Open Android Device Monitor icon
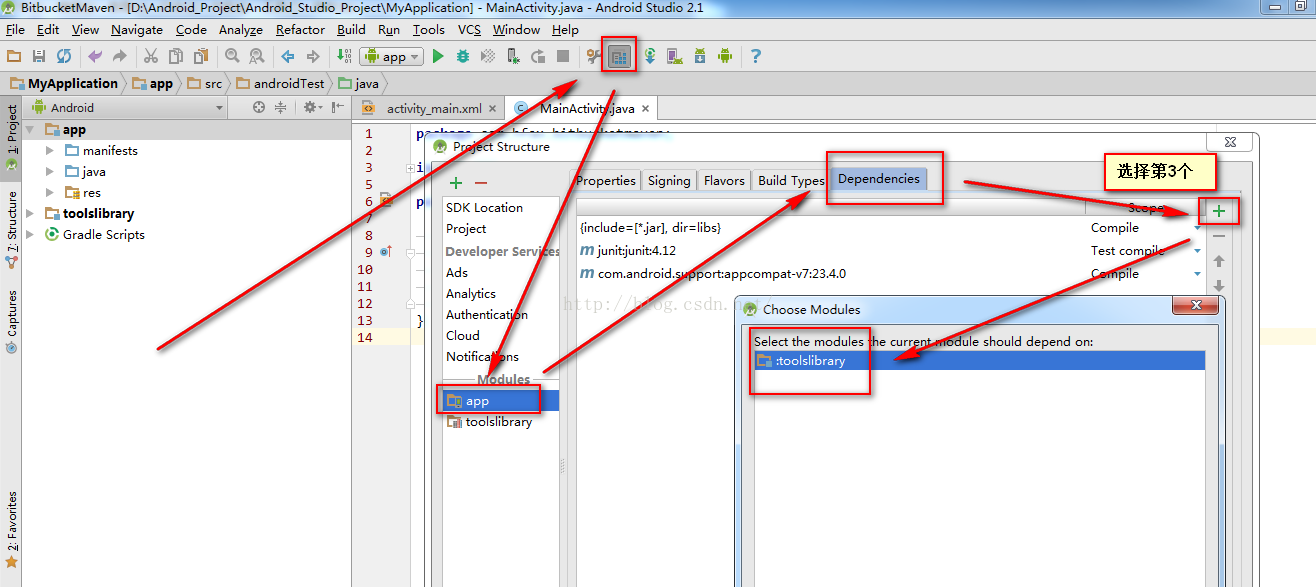Image resolution: width=1316 pixels, height=587 pixels. [x=725, y=56]
